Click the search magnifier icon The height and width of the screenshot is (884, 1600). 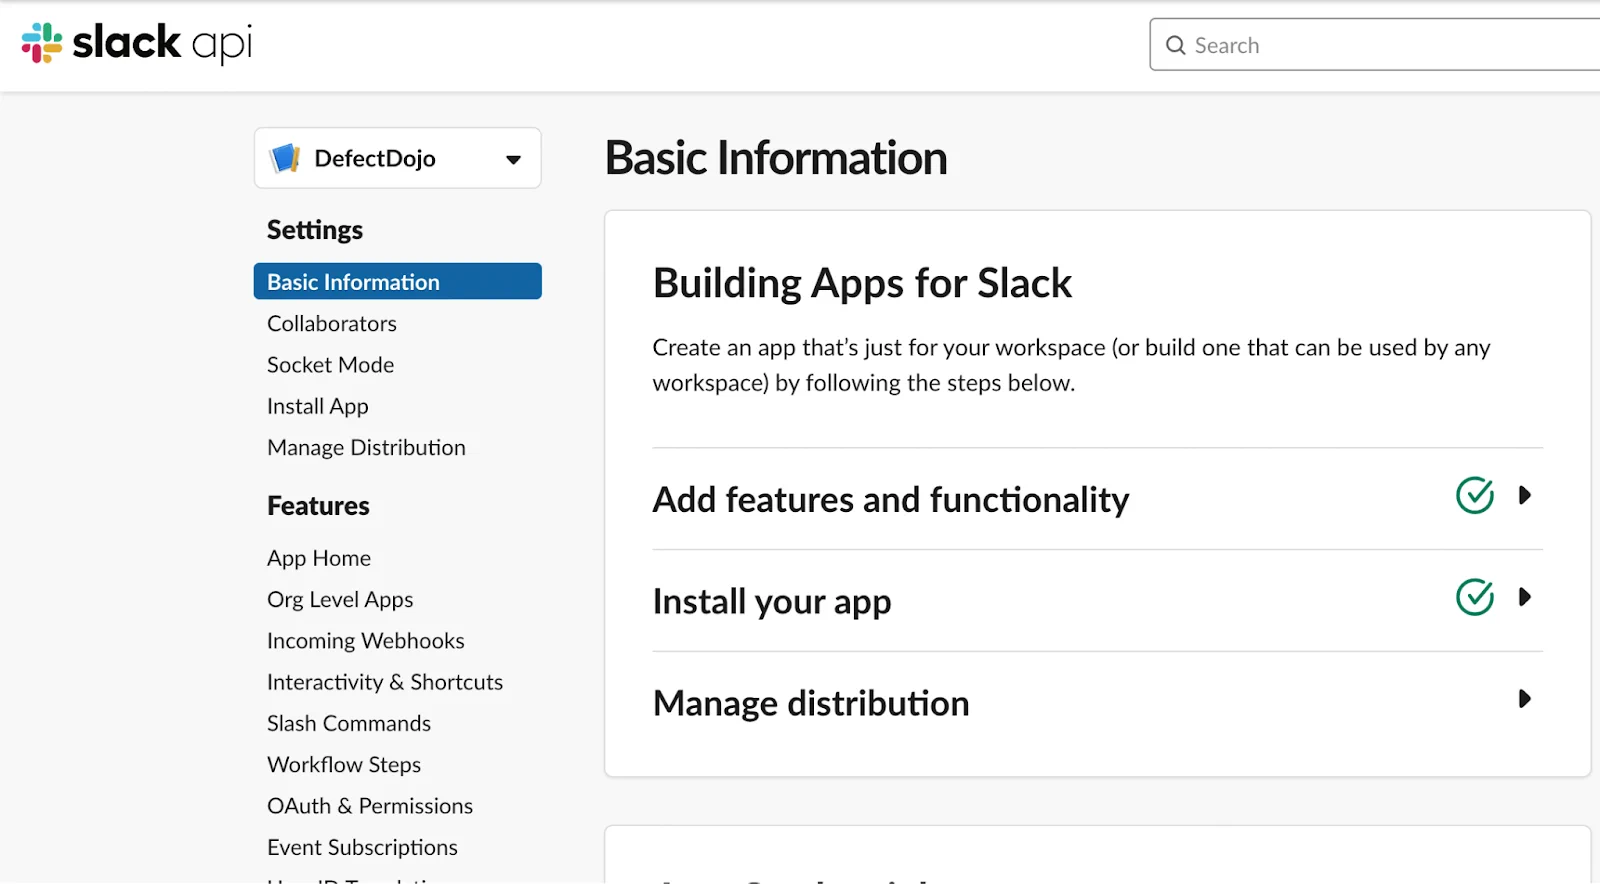pyautogui.click(x=1175, y=46)
